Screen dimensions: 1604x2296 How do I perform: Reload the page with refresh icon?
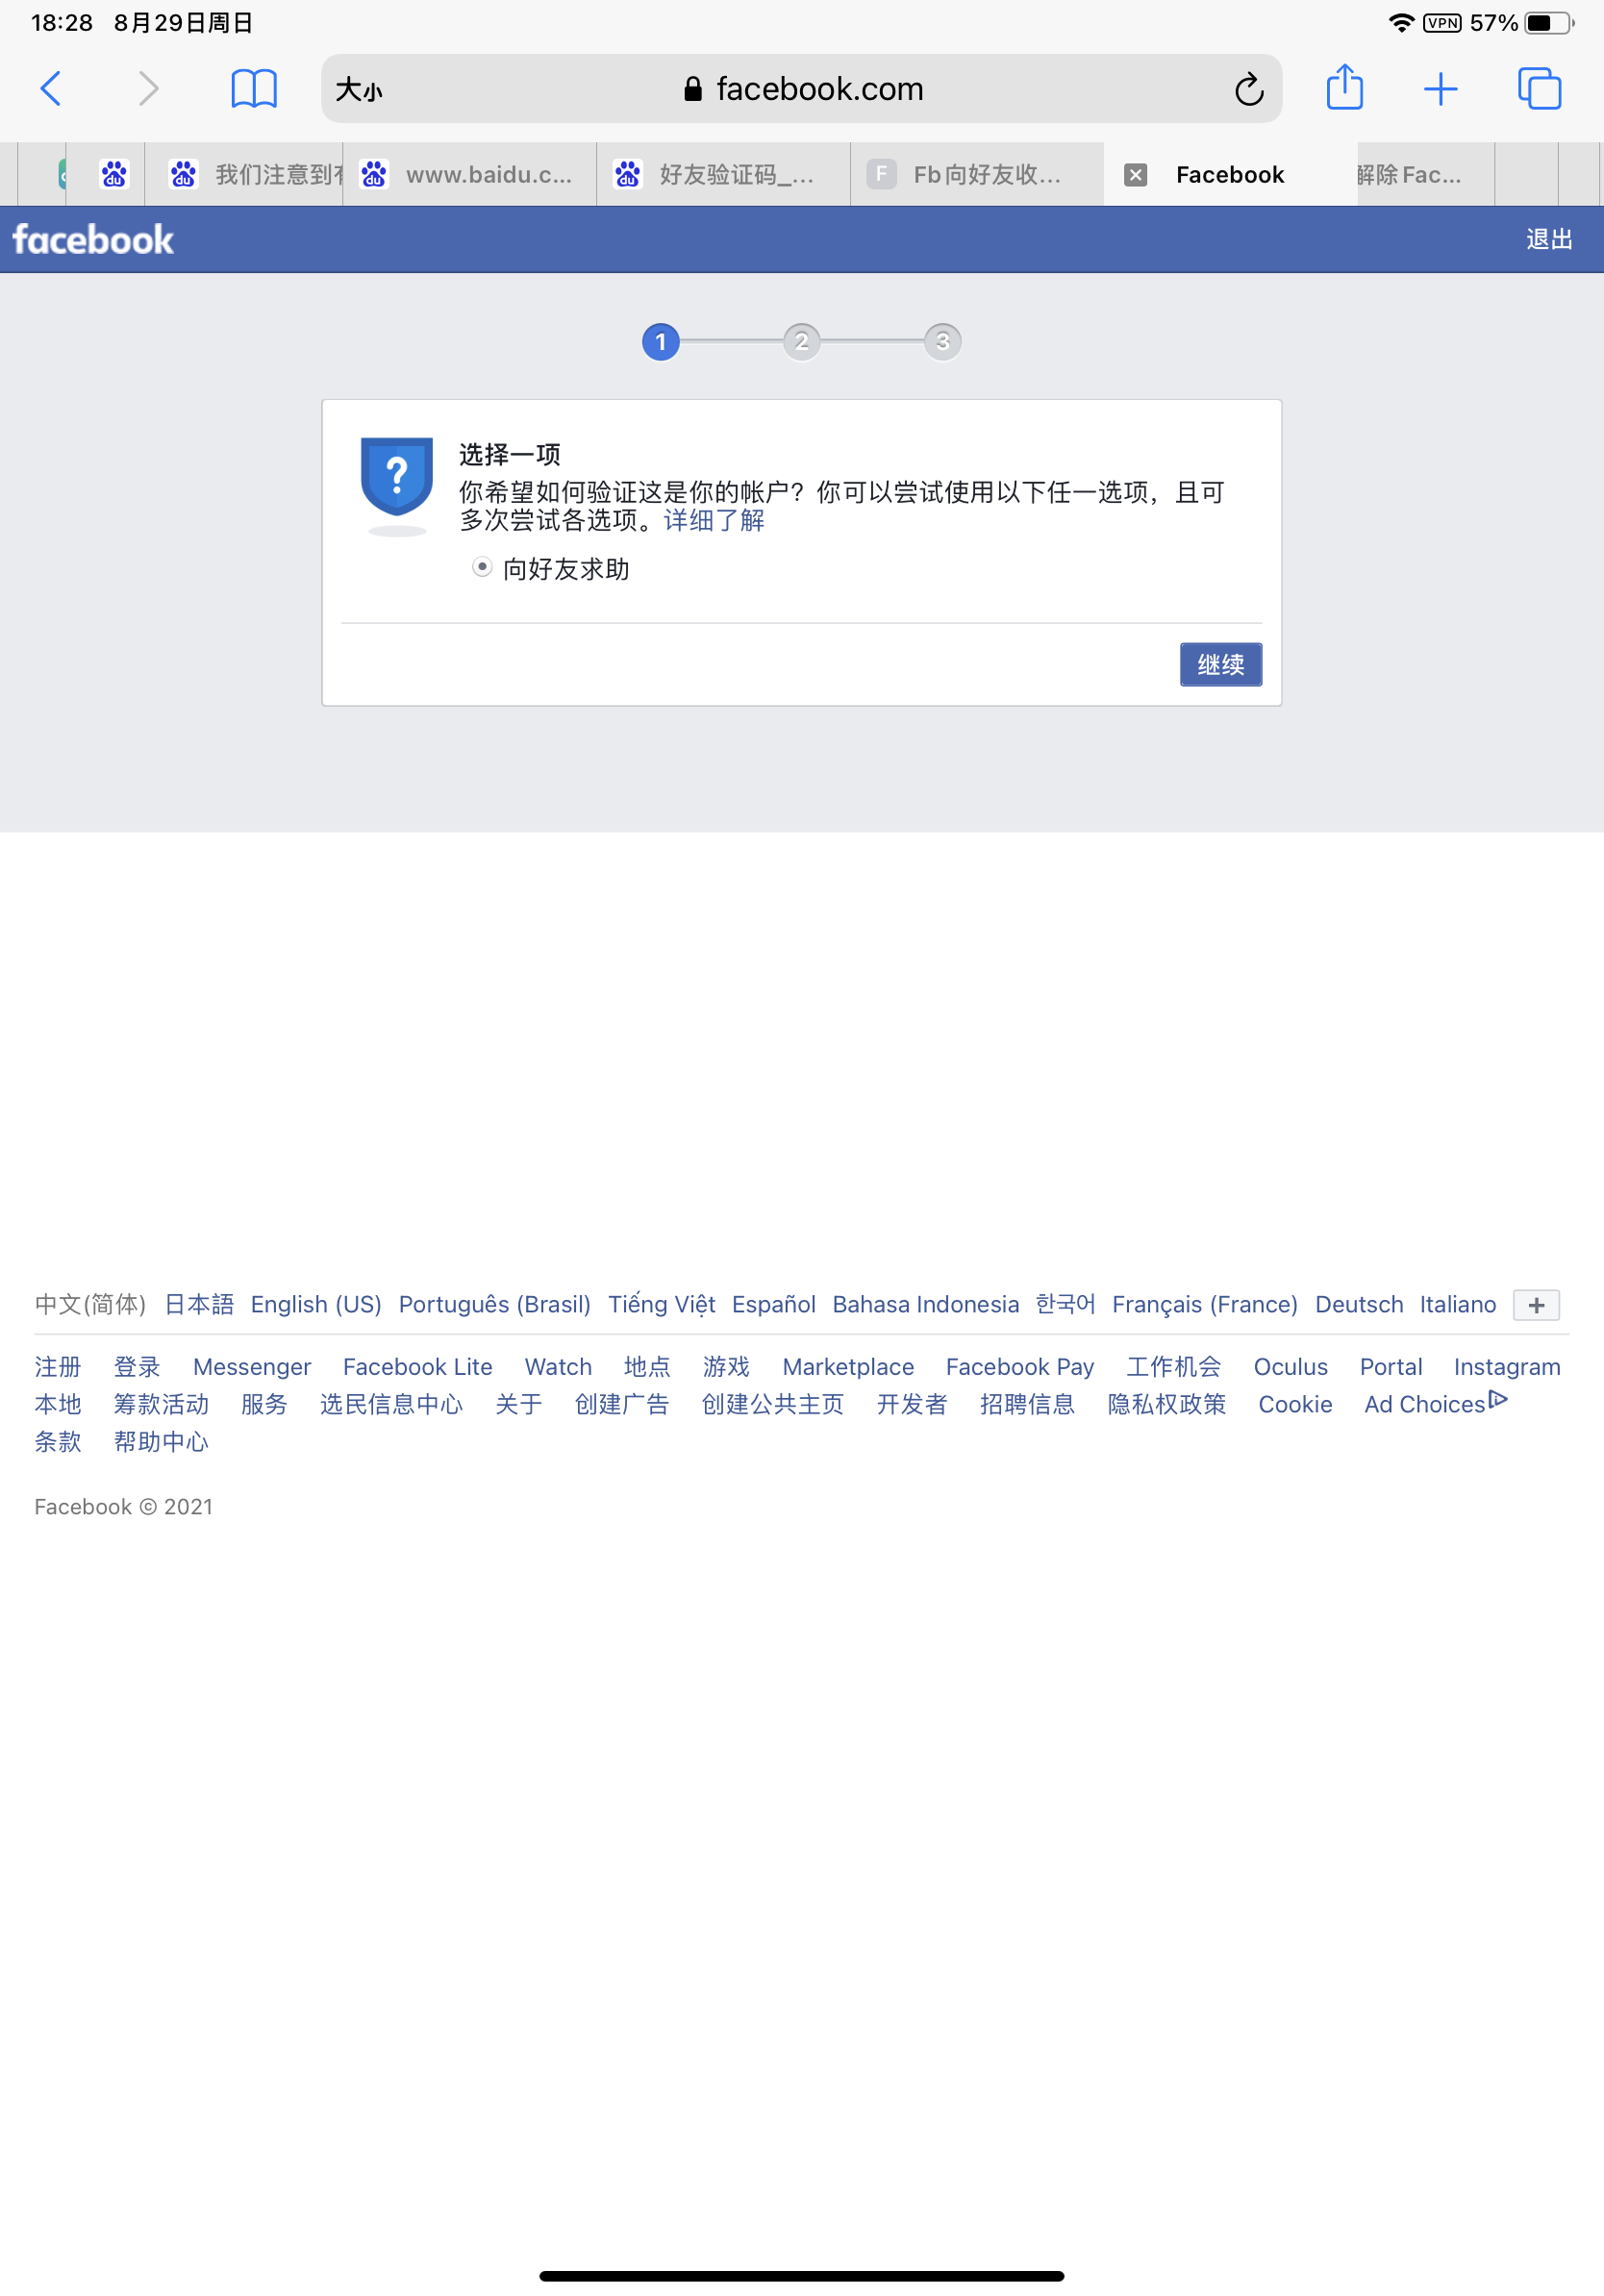coord(1248,90)
